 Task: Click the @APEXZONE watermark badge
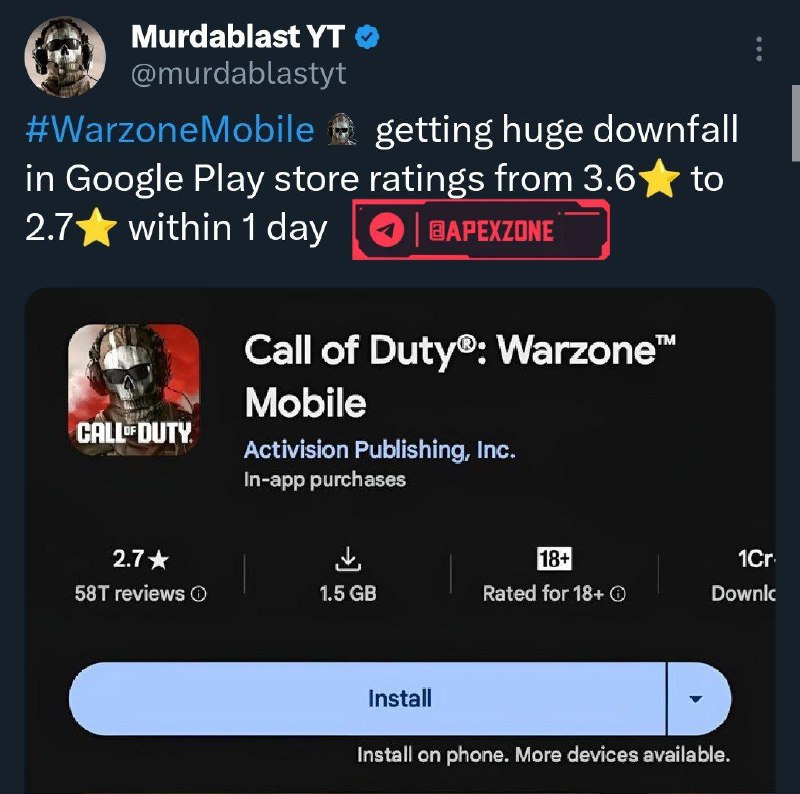point(481,230)
